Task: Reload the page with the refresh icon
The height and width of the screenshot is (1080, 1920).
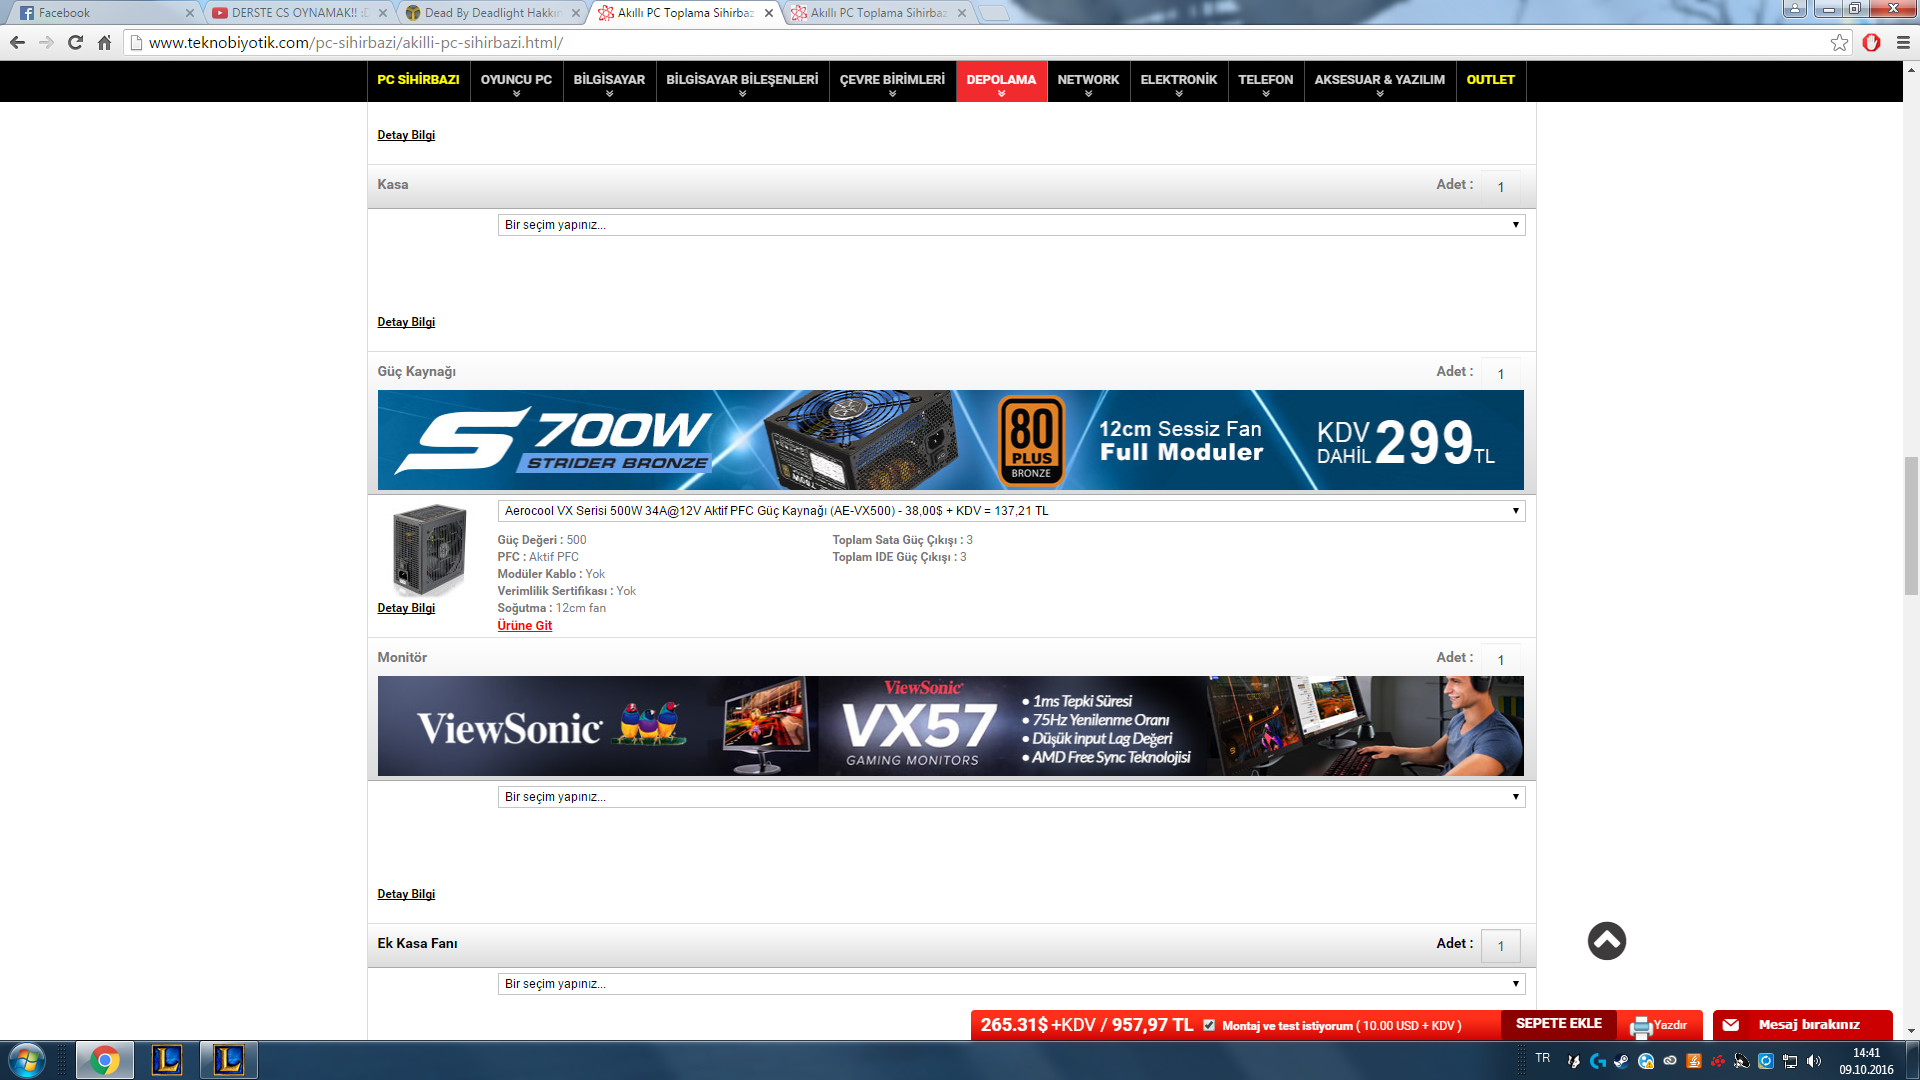Action: 75,42
